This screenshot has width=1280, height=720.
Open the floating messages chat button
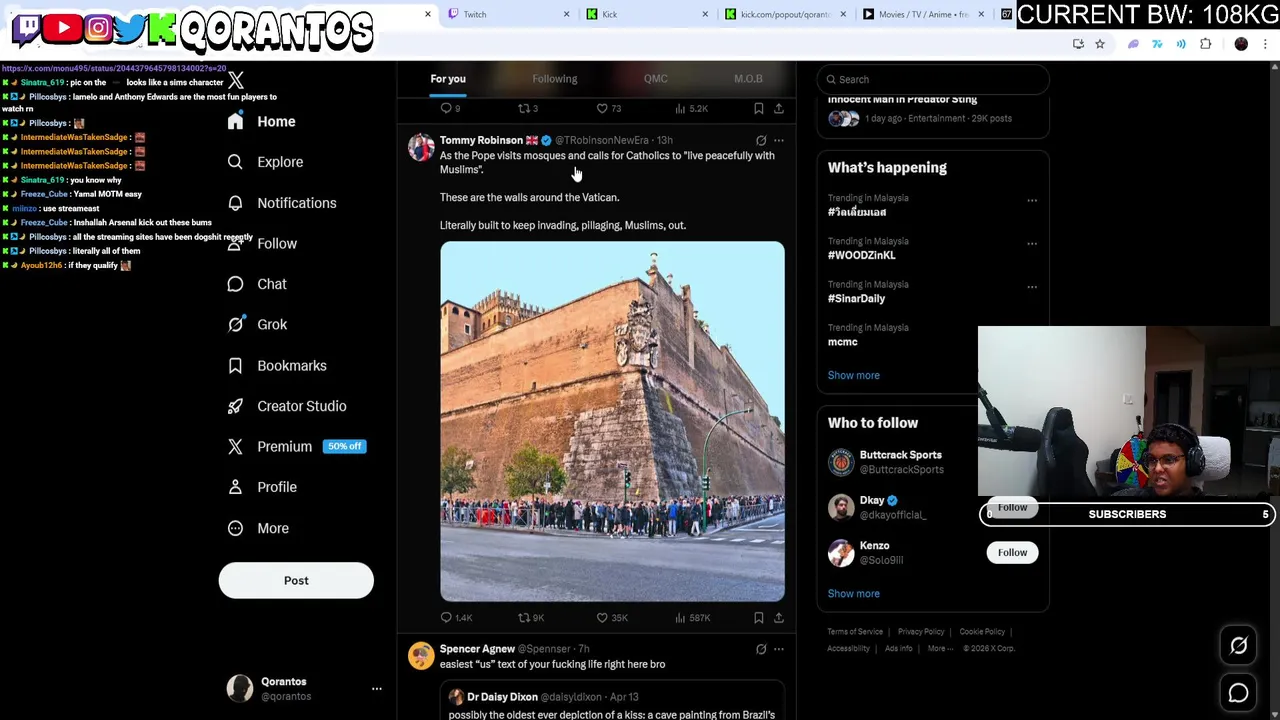pyautogui.click(x=1238, y=693)
